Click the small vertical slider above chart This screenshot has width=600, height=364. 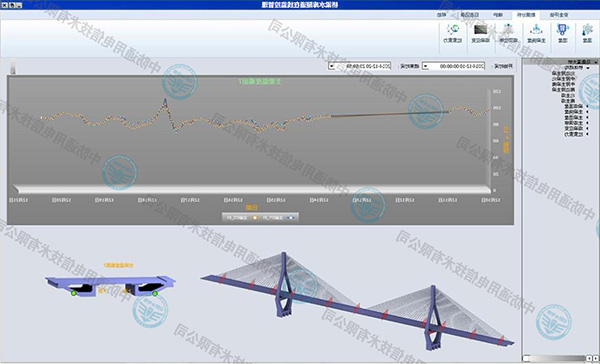[x=13, y=66]
